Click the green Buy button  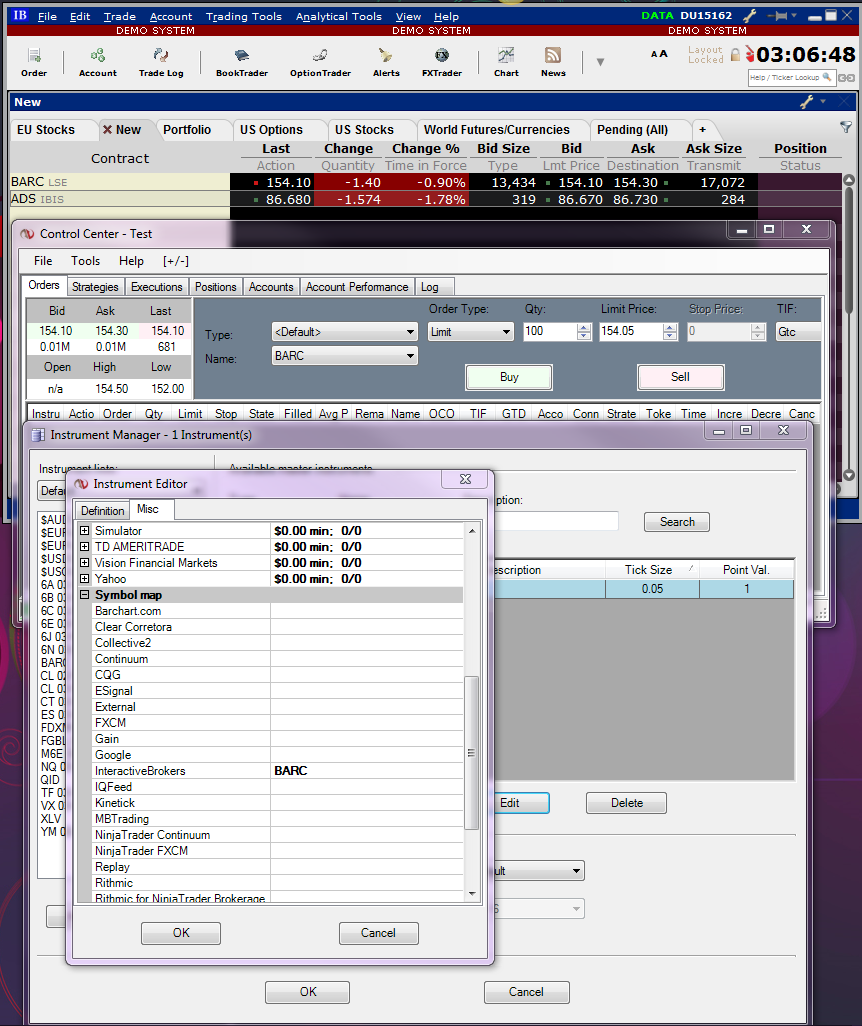coord(509,377)
